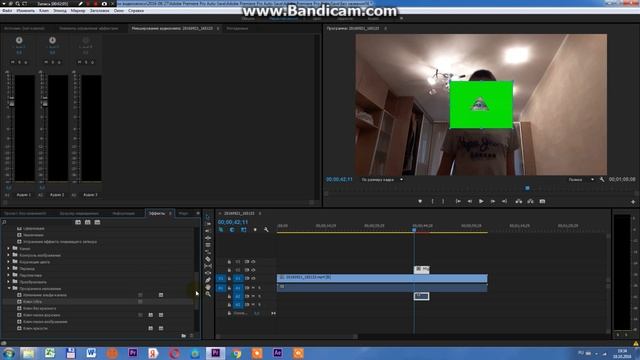Select the Rolling Edit tool

tap(208, 238)
